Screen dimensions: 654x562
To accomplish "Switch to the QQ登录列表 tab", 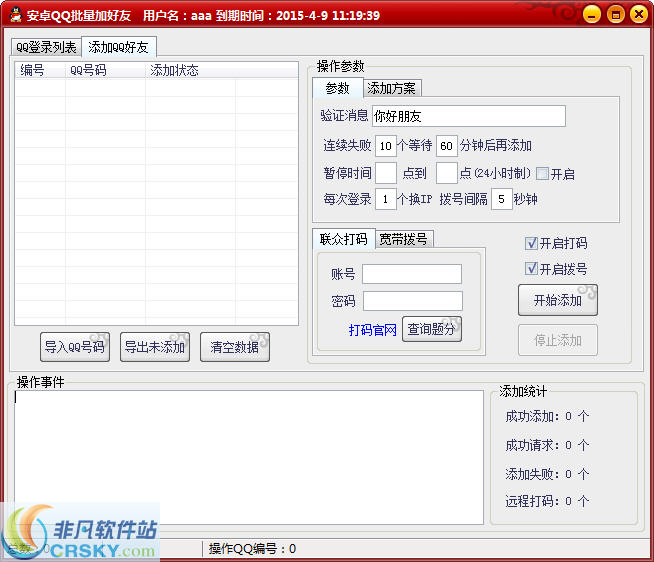I will (46, 47).
